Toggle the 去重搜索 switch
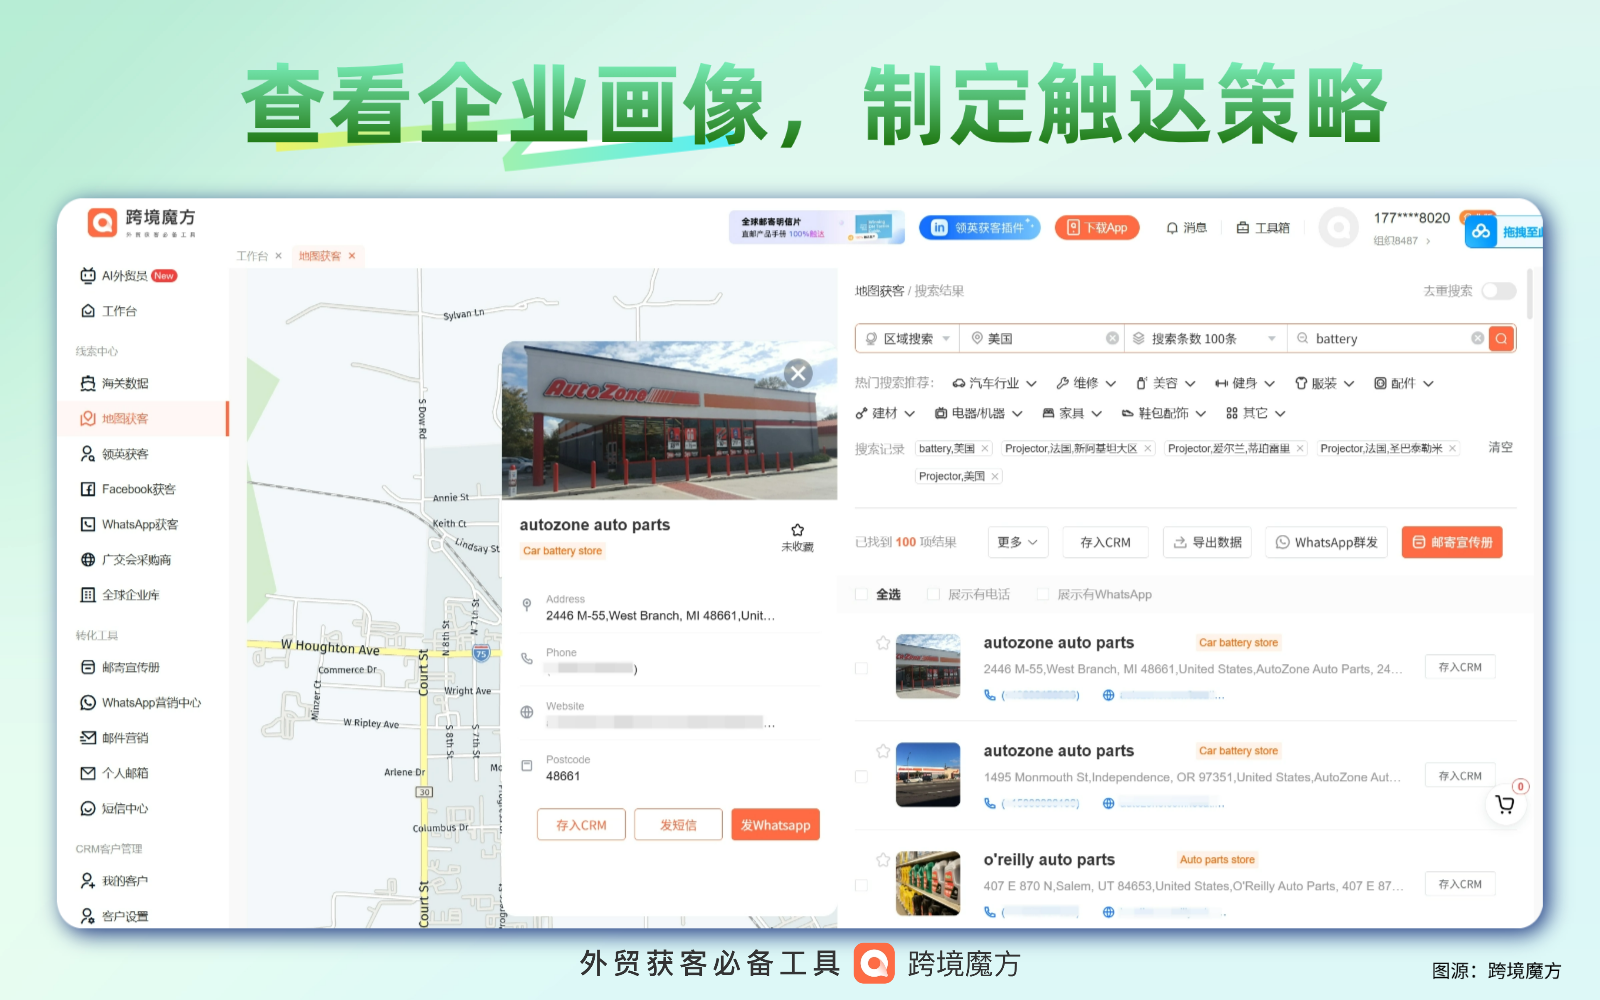1600x1000 pixels. [1498, 291]
